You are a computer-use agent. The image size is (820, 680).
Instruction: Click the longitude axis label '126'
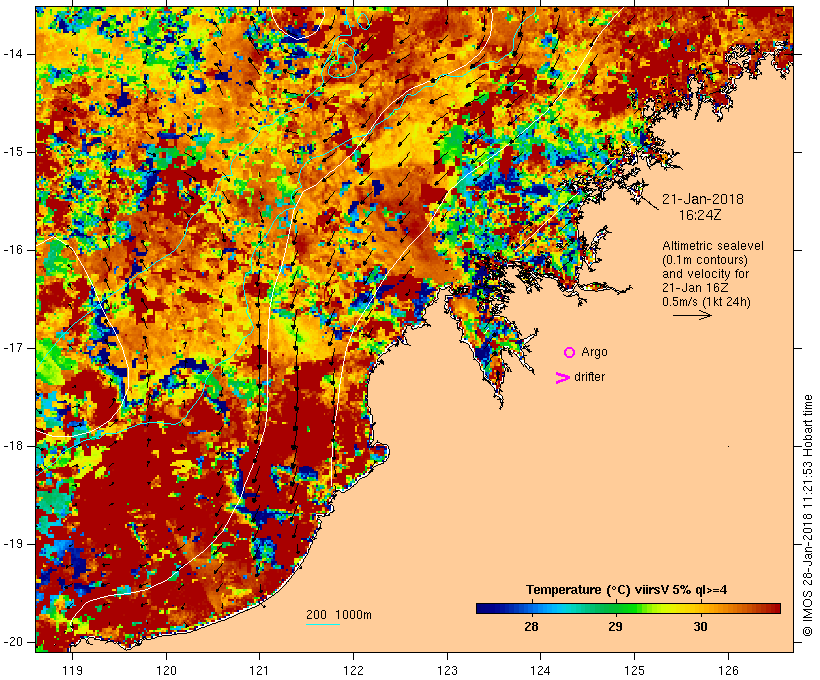(728, 670)
